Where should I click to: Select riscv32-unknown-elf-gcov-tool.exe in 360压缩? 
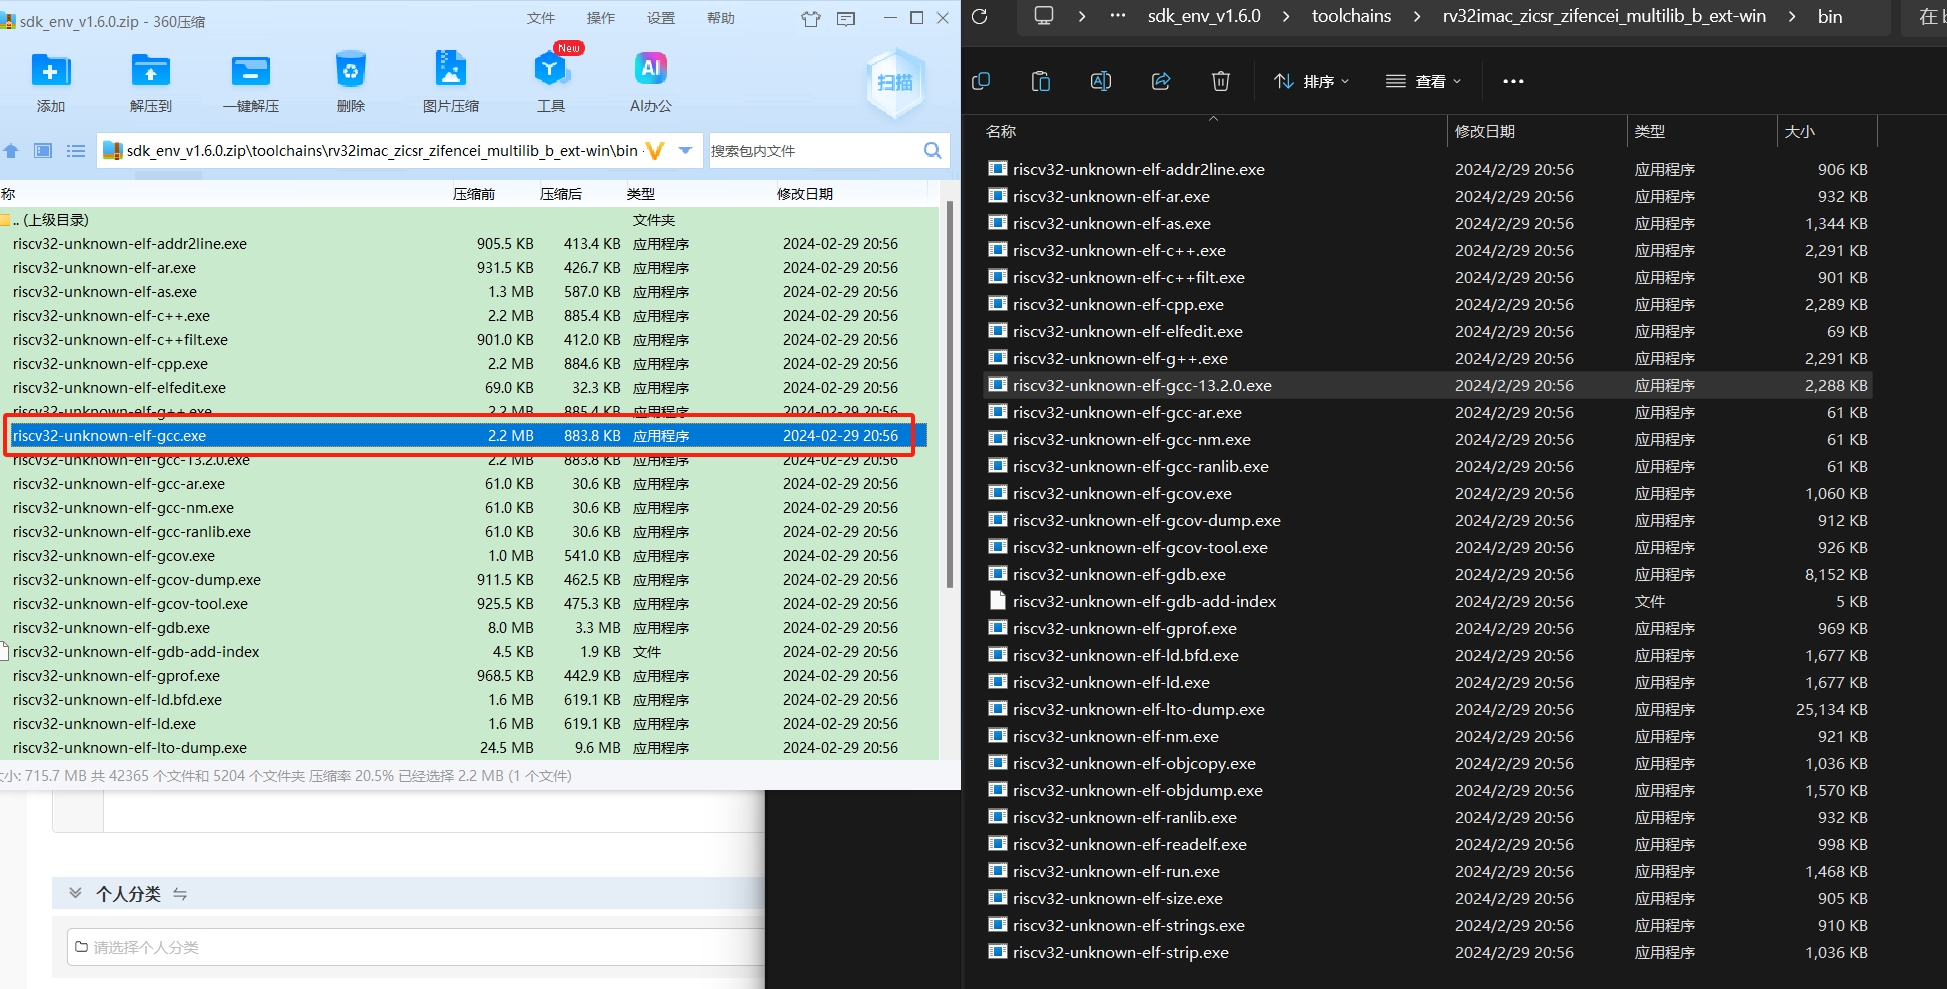point(469,604)
